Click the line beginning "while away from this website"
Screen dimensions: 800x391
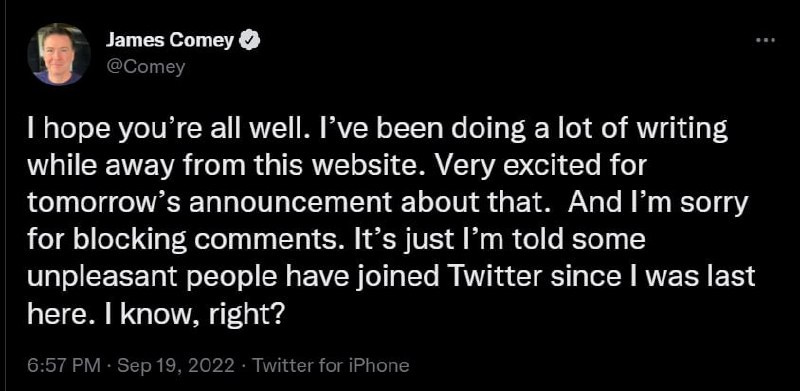(337, 168)
